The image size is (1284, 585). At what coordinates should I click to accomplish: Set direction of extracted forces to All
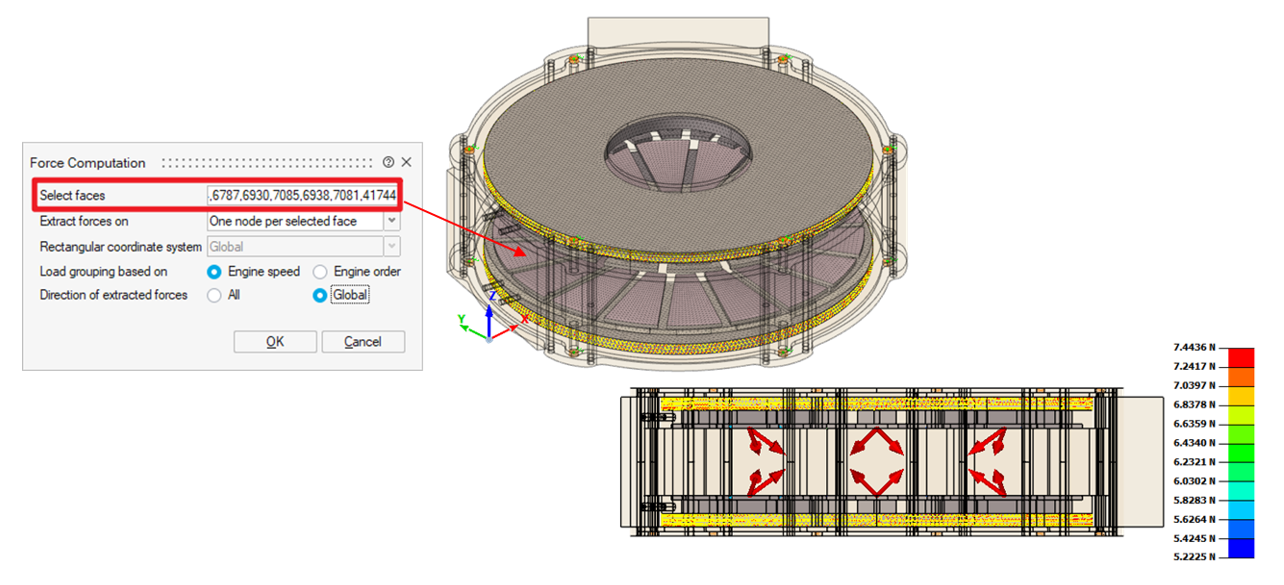(214, 295)
